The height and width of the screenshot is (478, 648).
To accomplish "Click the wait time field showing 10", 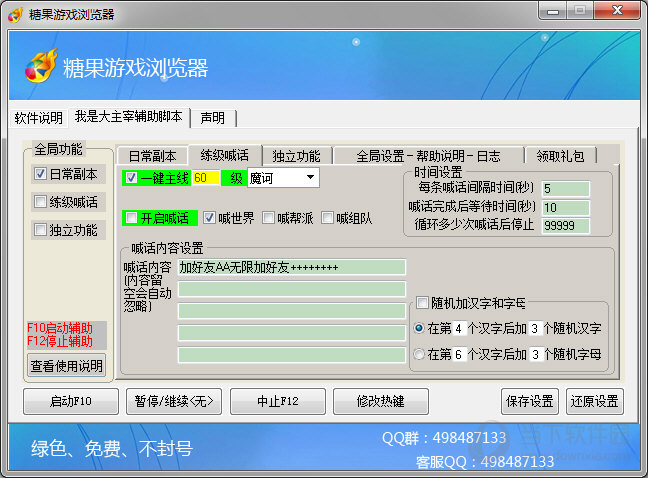I will (x=565, y=207).
